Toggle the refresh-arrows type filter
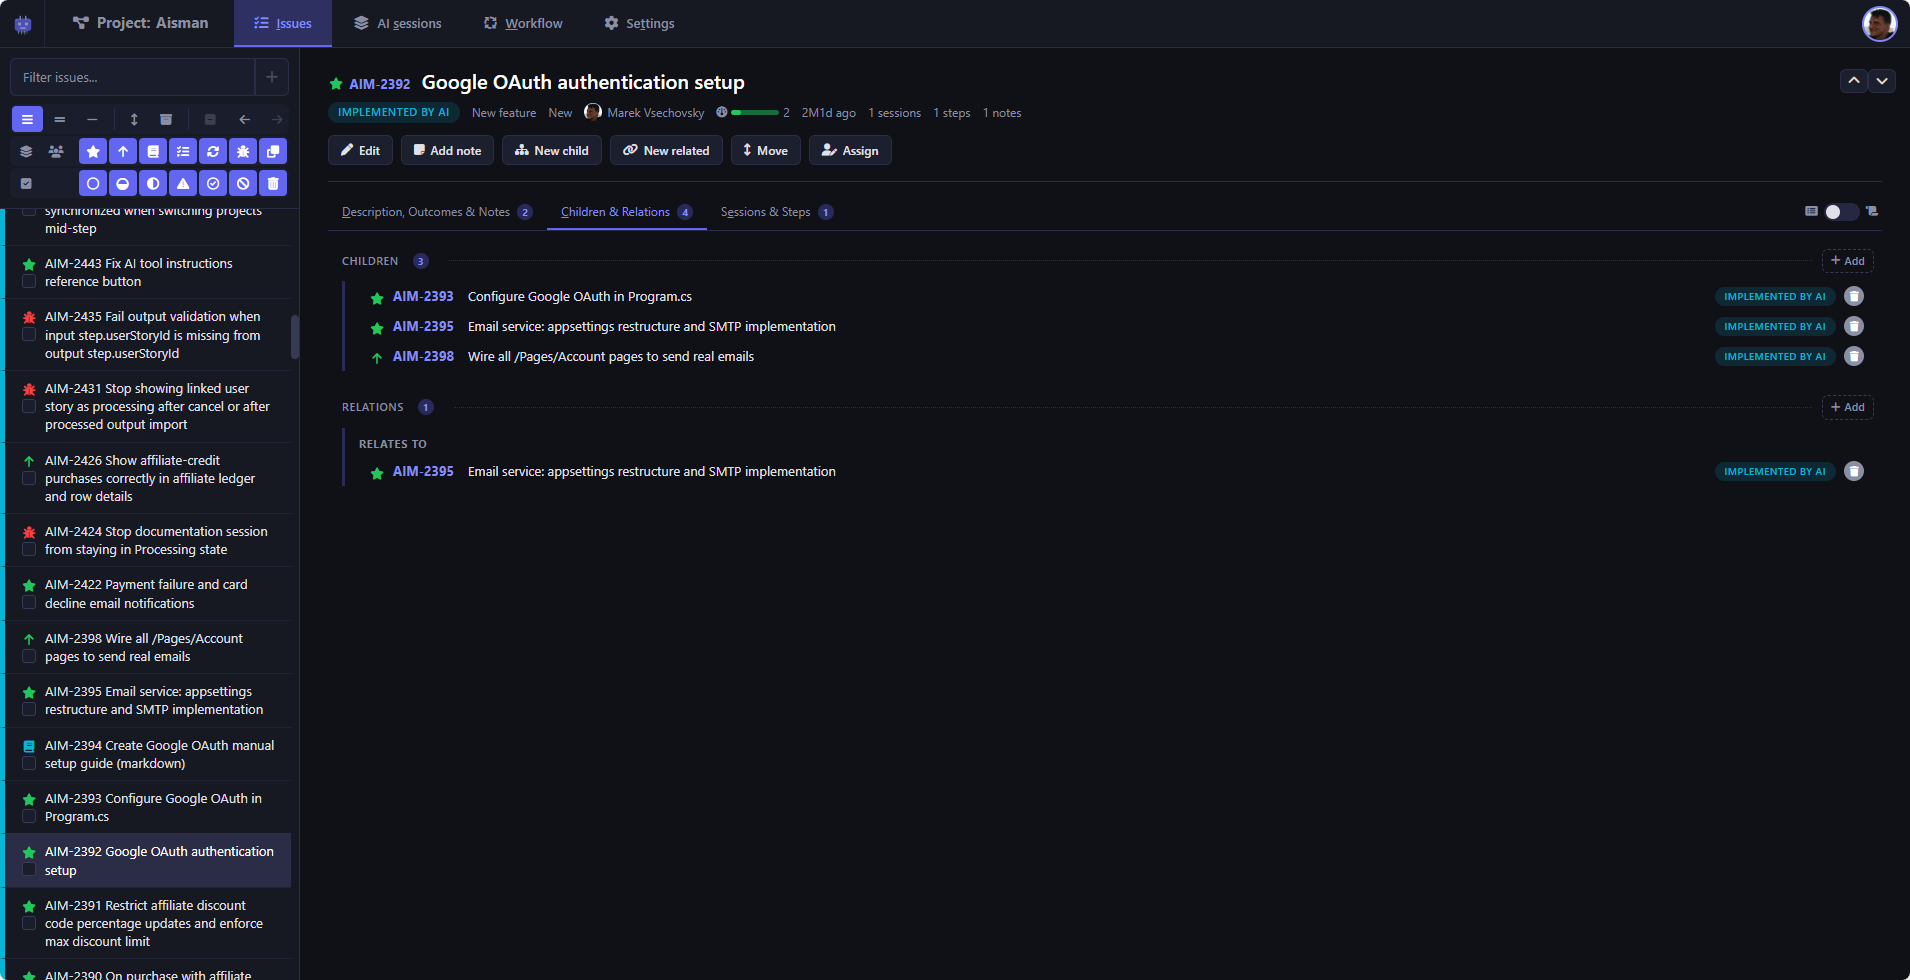Image resolution: width=1910 pixels, height=980 pixels. tap(213, 152)
